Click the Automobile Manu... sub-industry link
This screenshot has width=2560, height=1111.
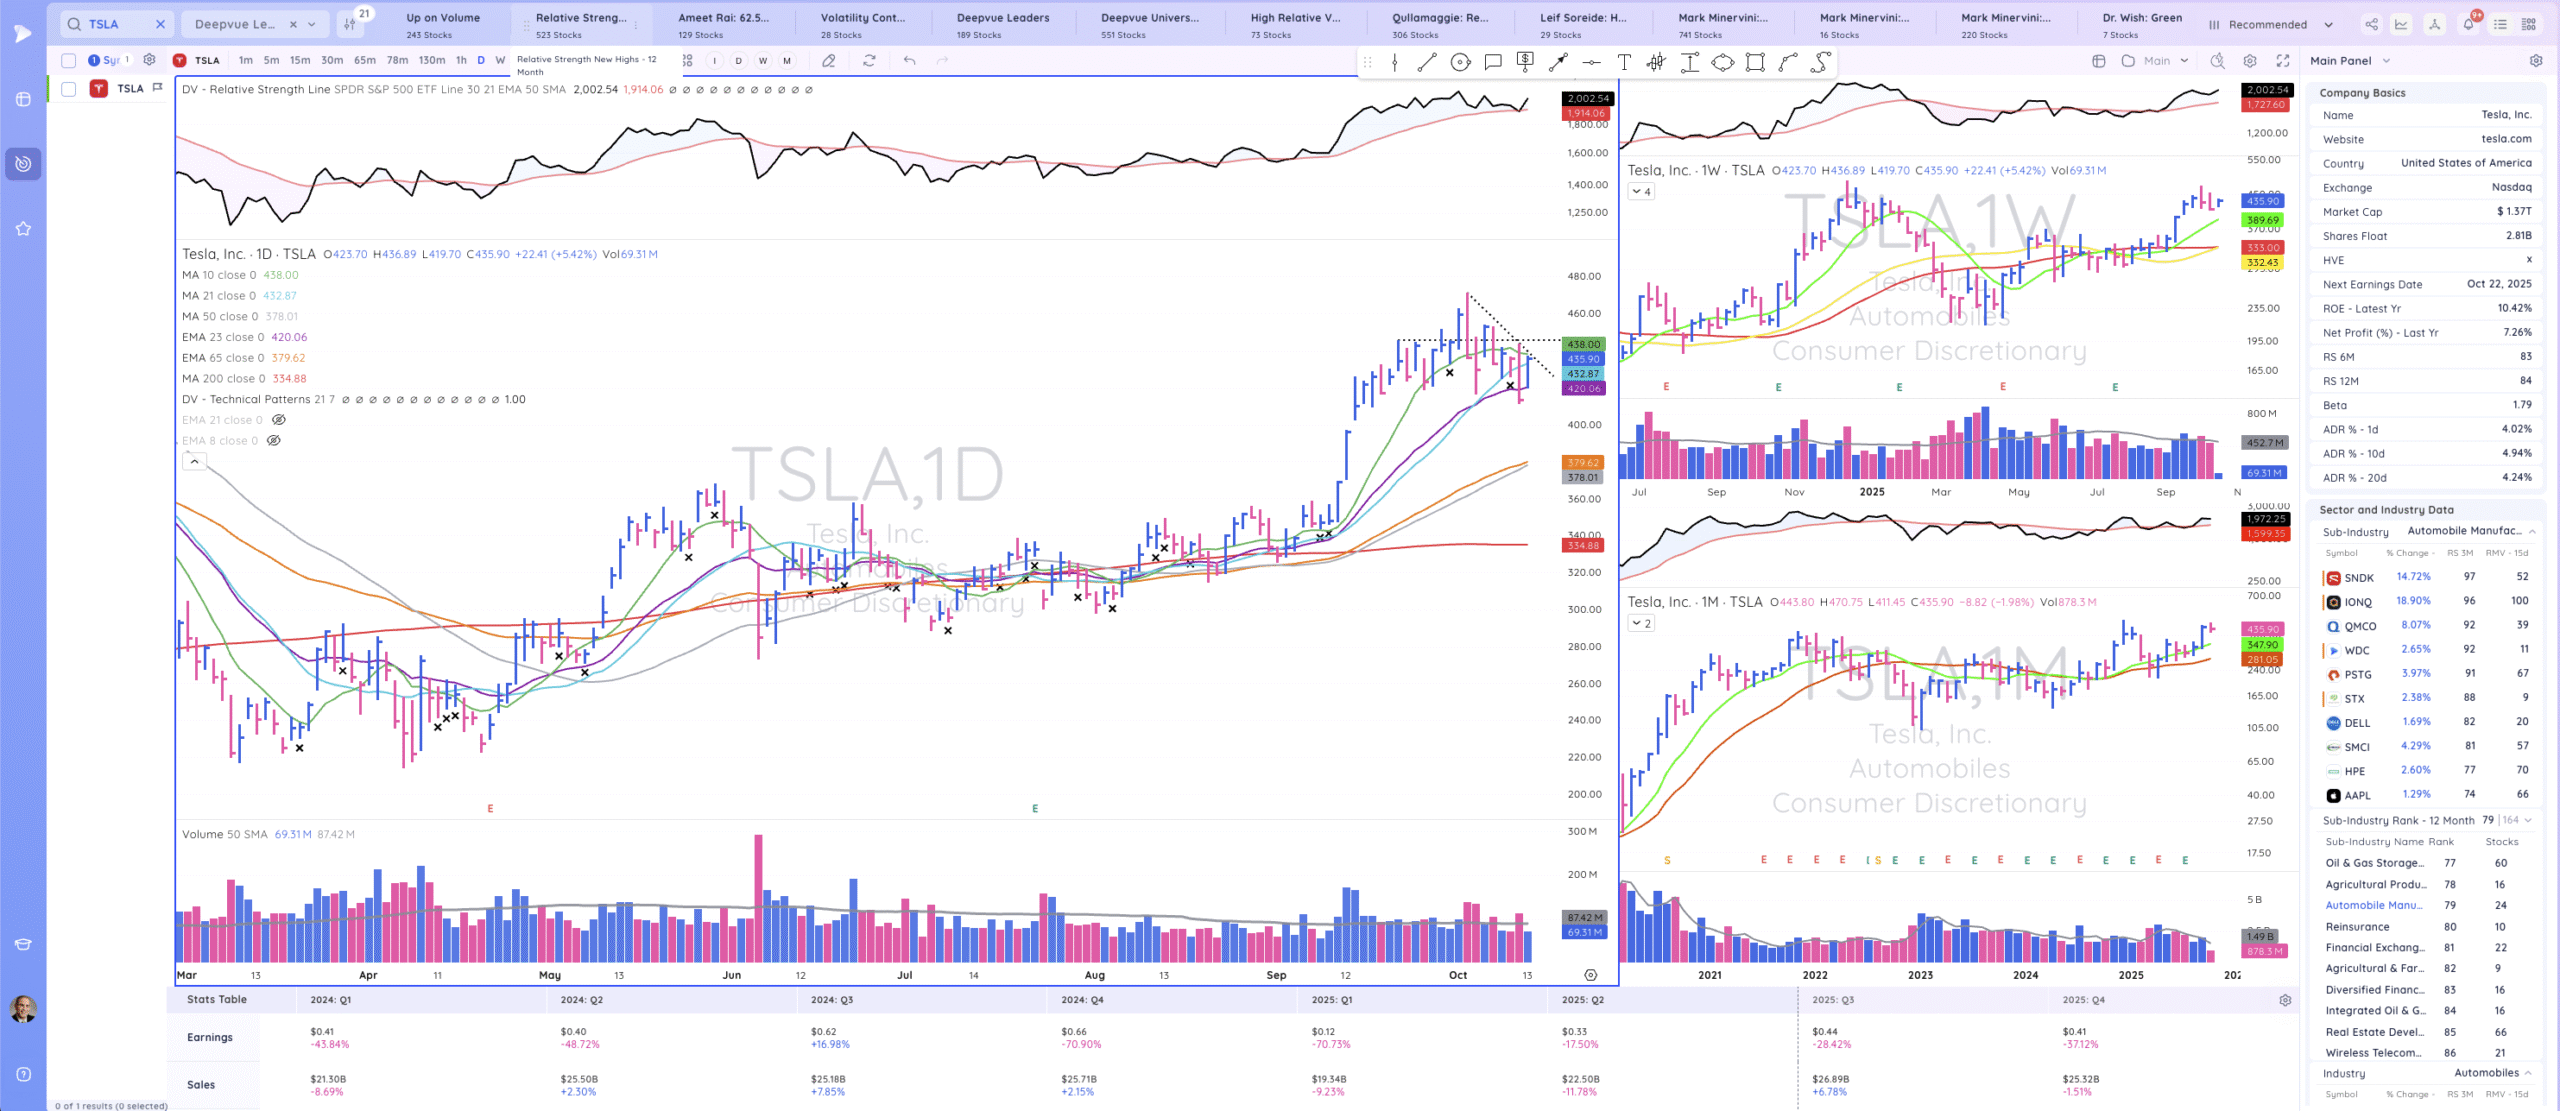coord(2373,905)
